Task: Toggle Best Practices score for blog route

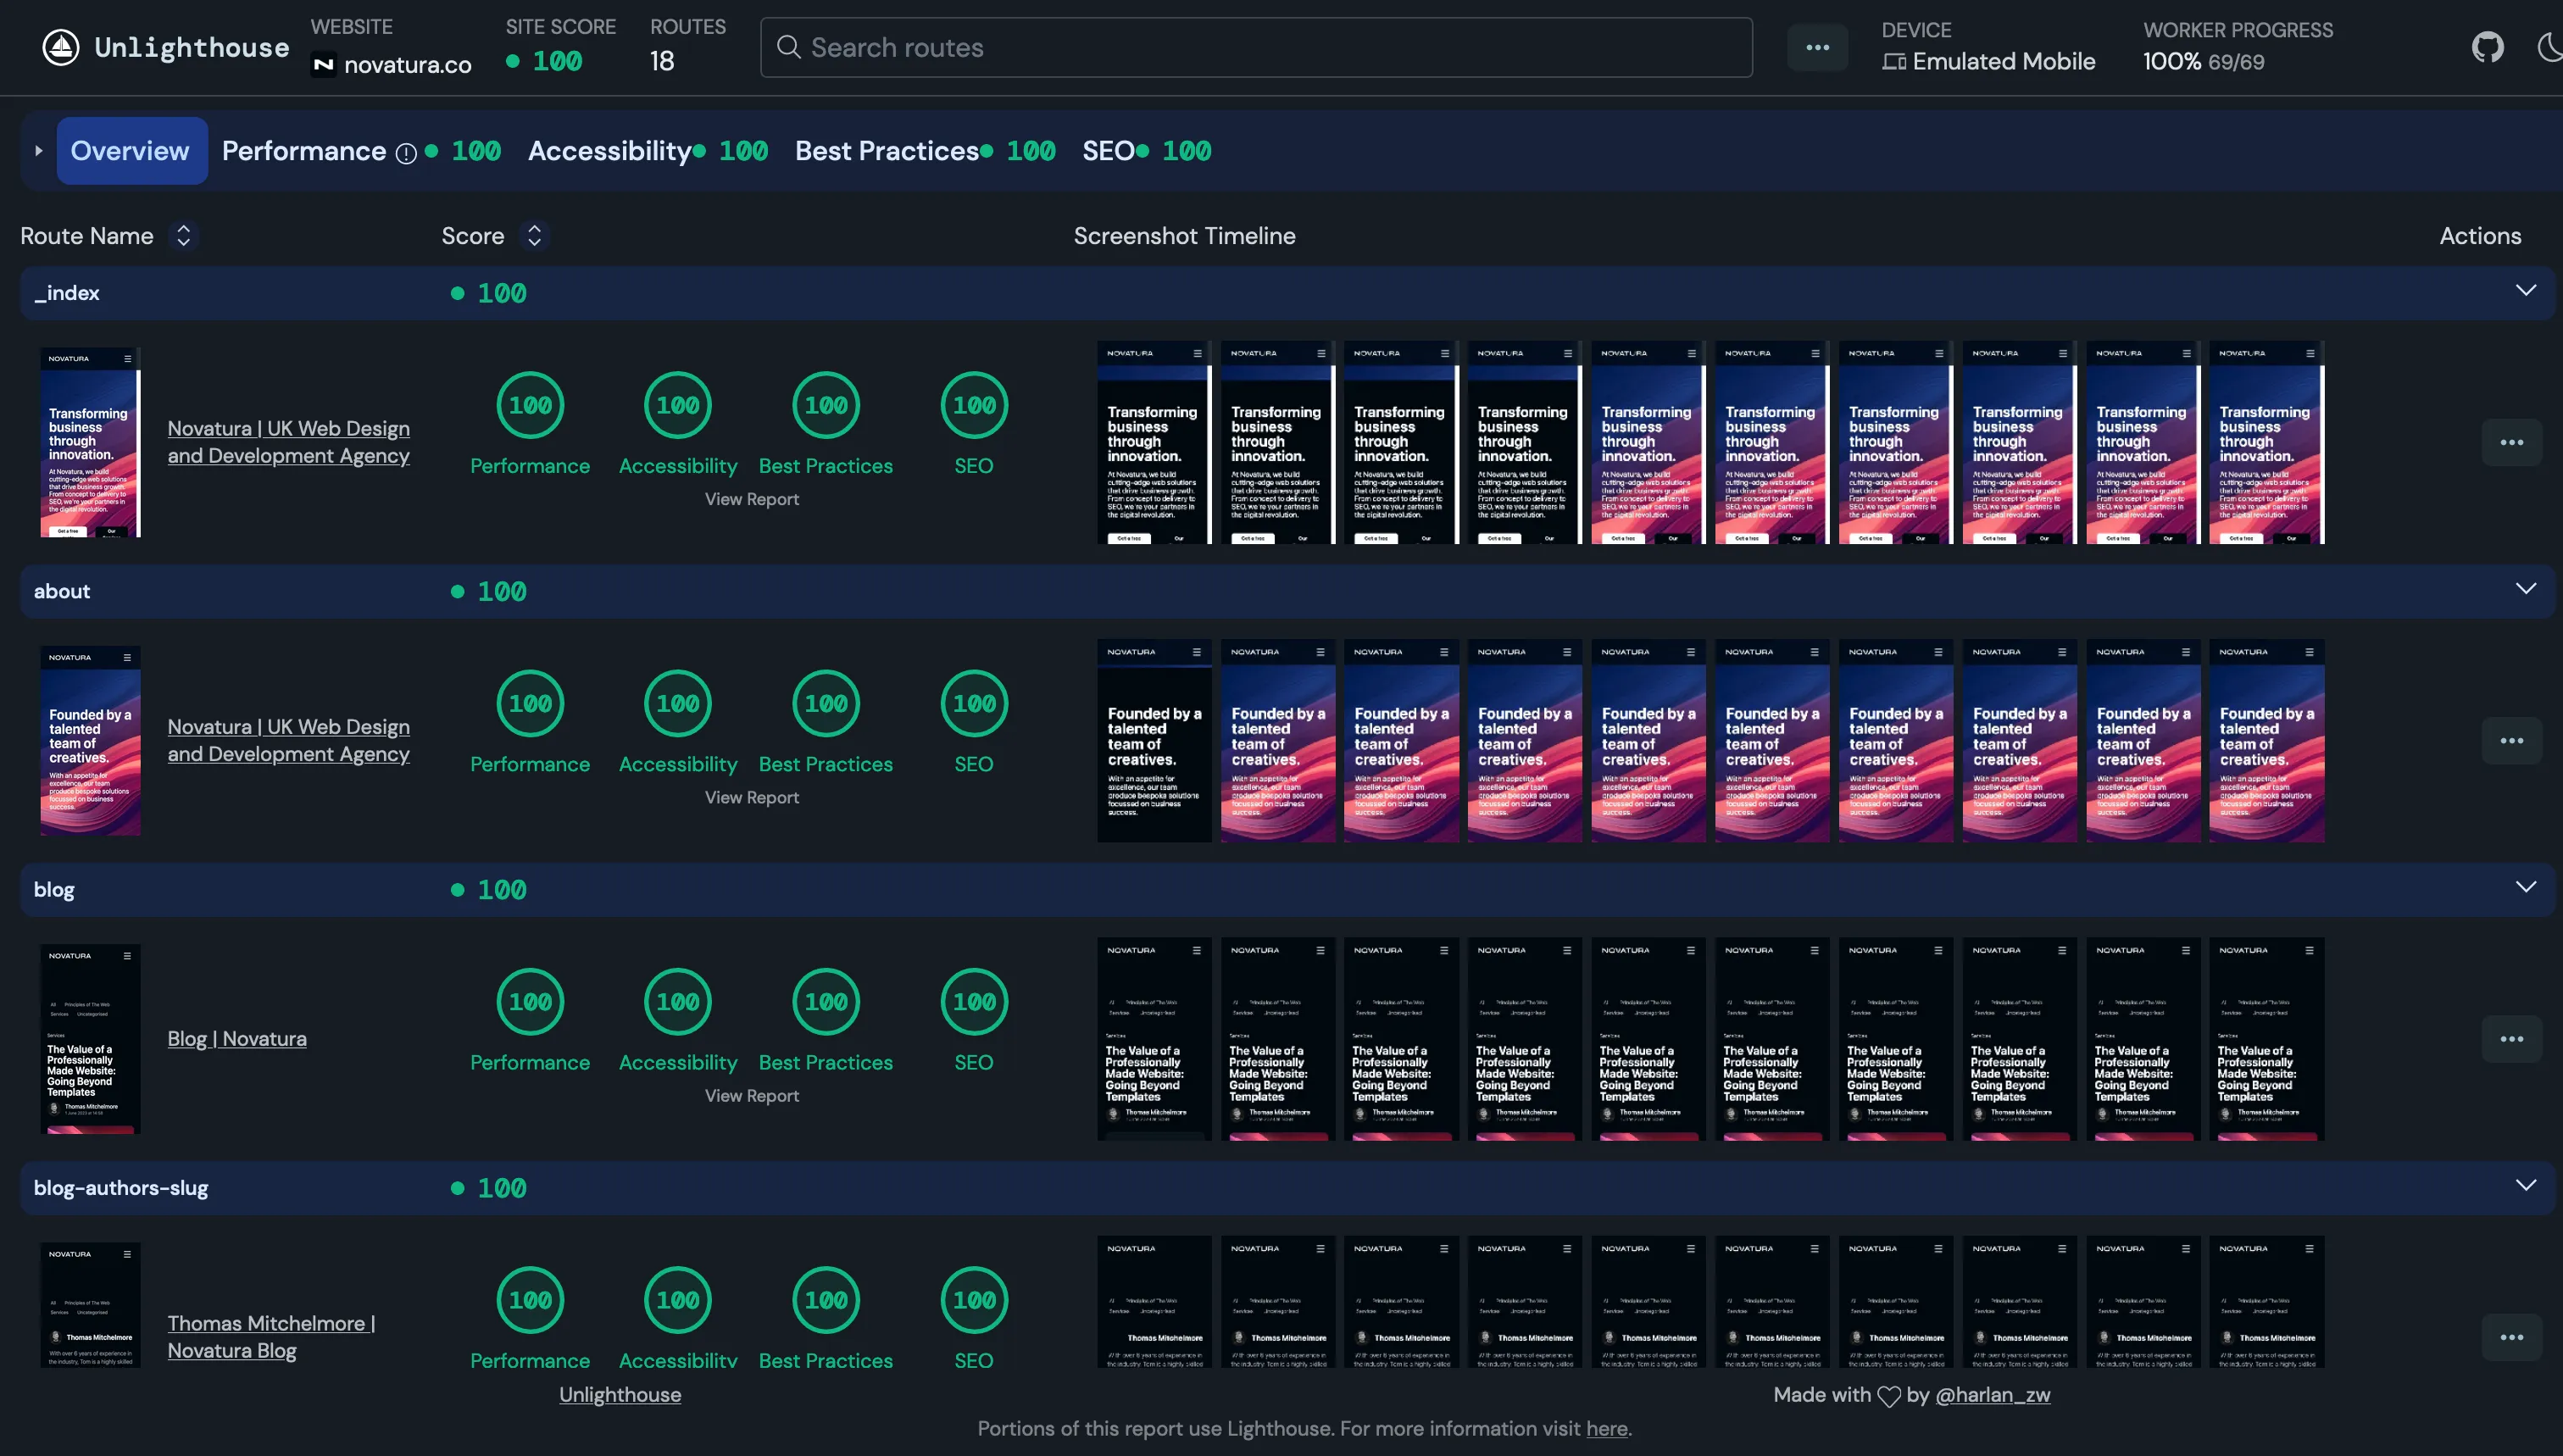Action: (826, 1002)
